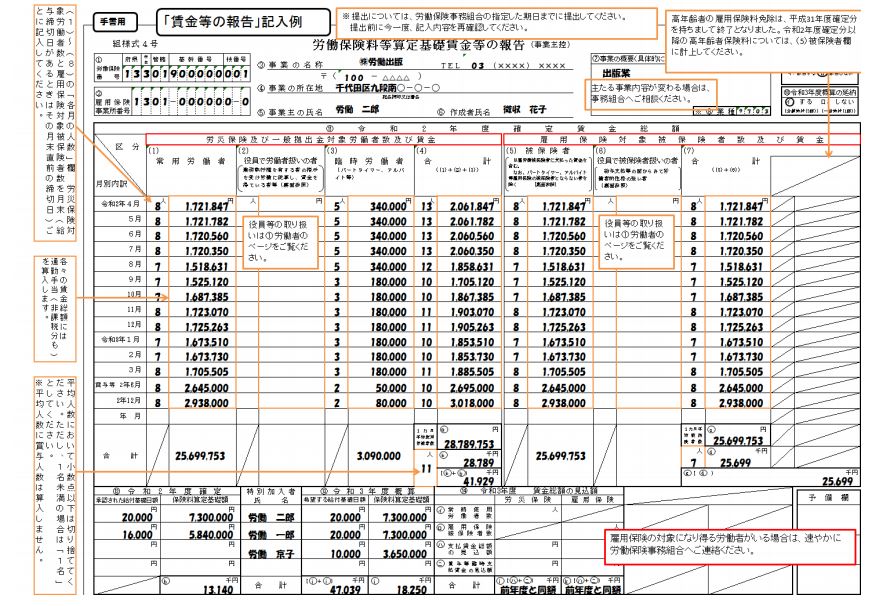The height and width of the screenshot is (606, 890).
Task: Click the 予備欄 box label
Action: click(x=828, y=498)
